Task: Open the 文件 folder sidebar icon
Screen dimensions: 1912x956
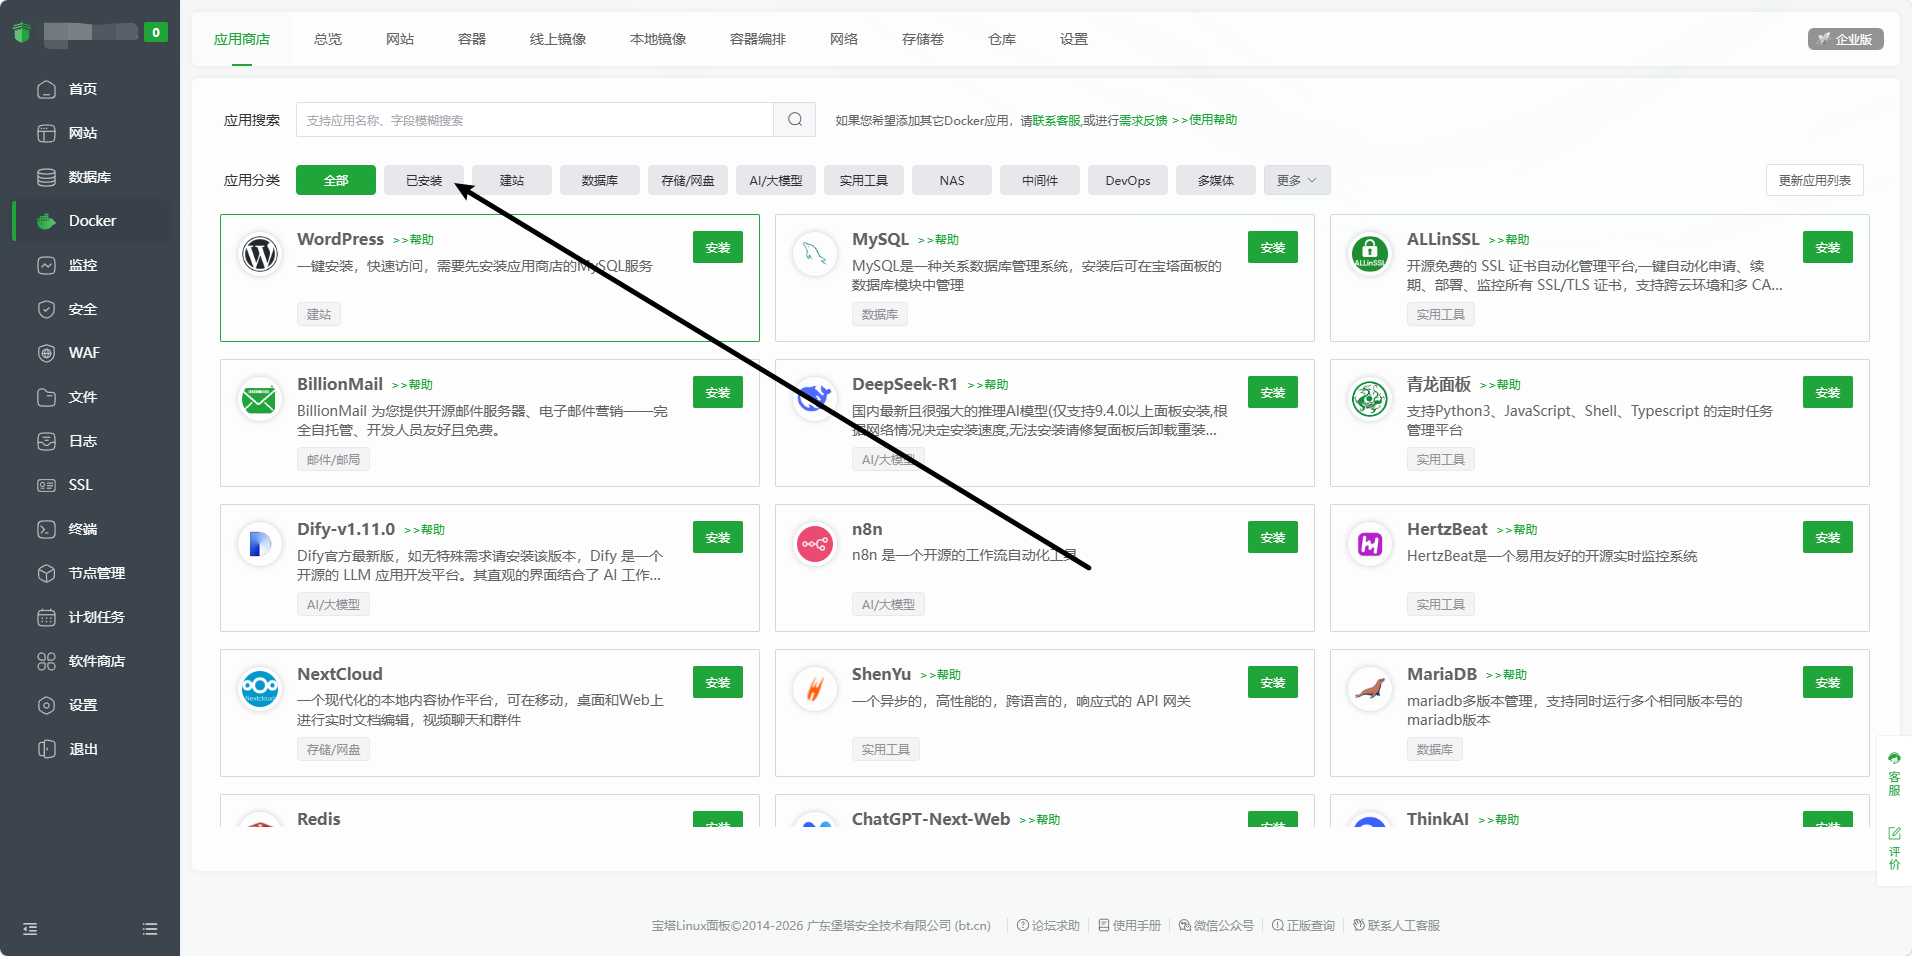Action: click(46, 397)
